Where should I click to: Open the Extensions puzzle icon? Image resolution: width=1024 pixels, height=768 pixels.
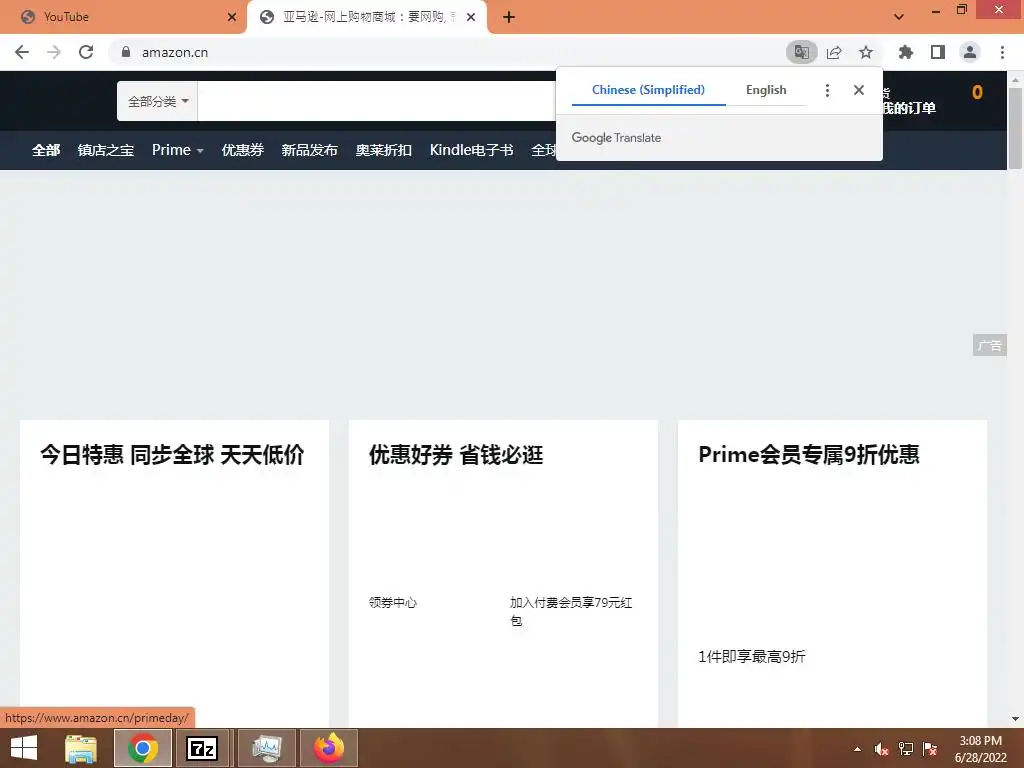point(905,52)
